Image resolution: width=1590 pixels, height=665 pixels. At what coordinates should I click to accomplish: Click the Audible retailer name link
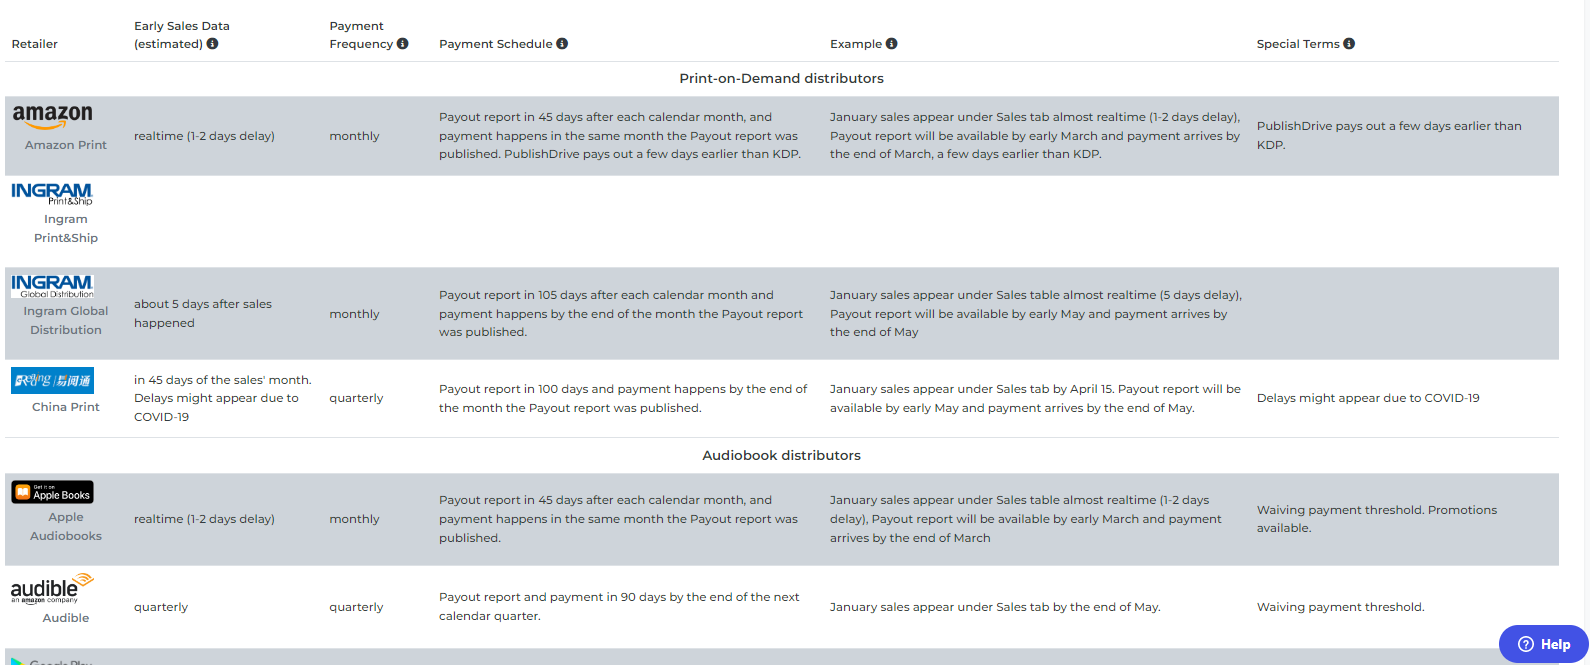pos(65,617)
